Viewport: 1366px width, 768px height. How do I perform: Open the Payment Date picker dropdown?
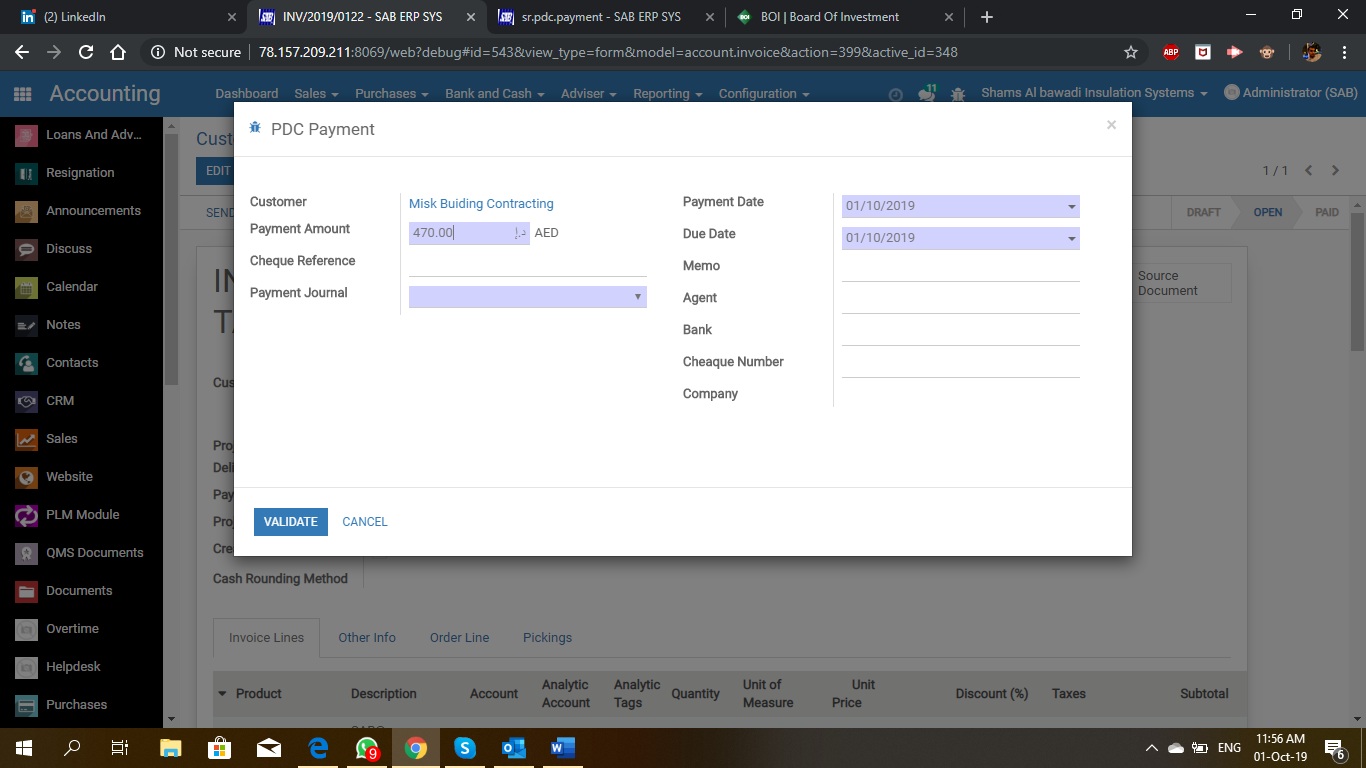1071,207
